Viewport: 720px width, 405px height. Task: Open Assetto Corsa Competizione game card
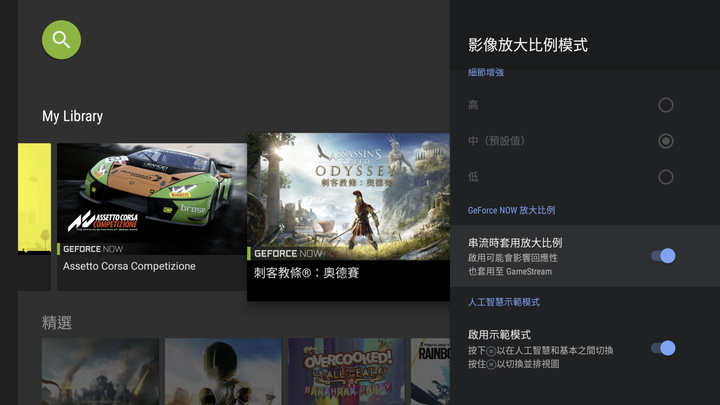(x=152, y=217)
